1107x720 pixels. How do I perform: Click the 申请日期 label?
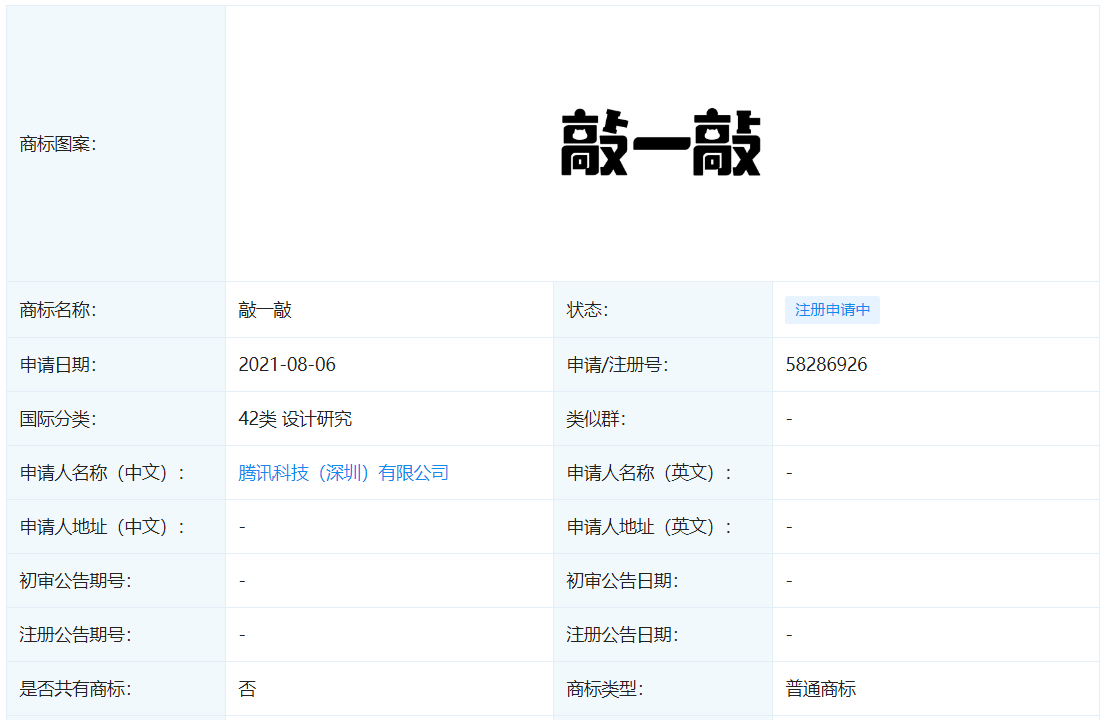tap(58, 364)
